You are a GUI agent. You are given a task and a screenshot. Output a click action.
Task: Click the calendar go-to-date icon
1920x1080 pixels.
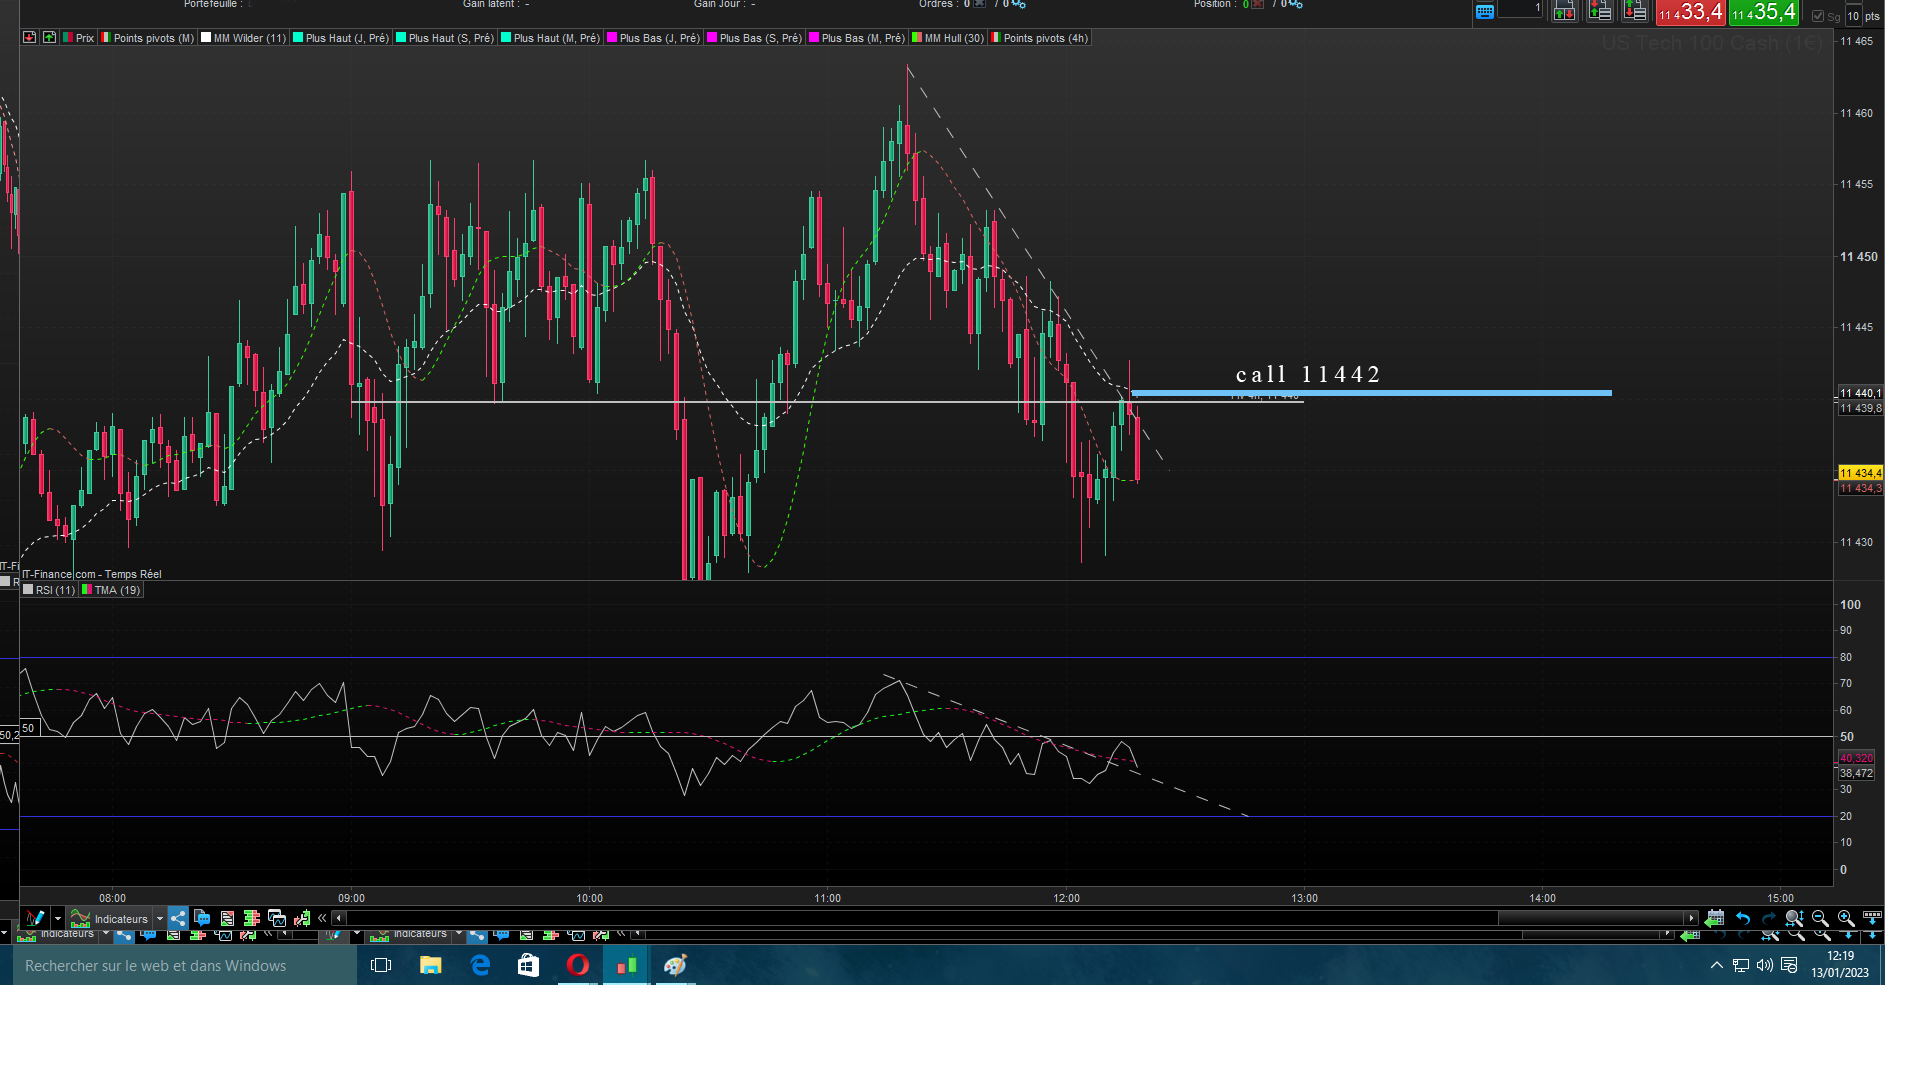1715,918
